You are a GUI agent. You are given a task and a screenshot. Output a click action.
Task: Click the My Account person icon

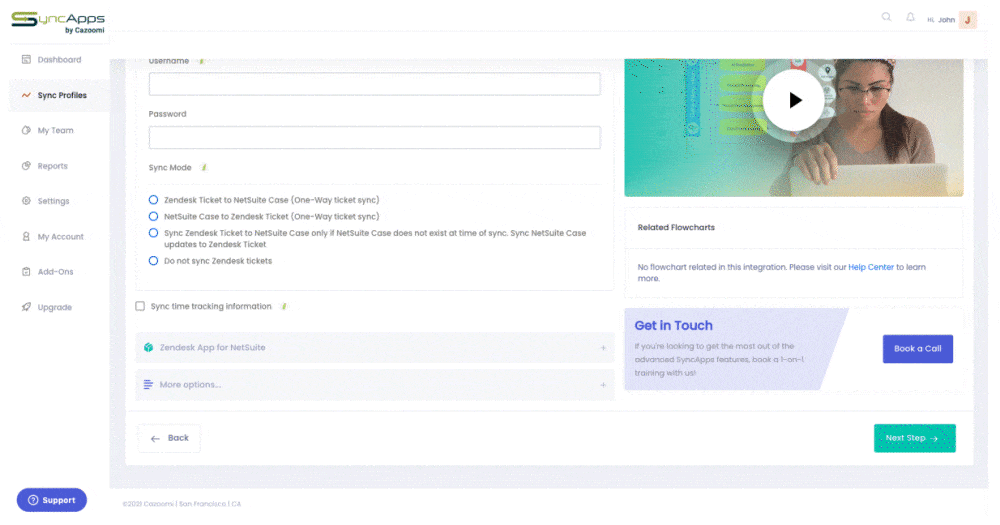point(26,237)
